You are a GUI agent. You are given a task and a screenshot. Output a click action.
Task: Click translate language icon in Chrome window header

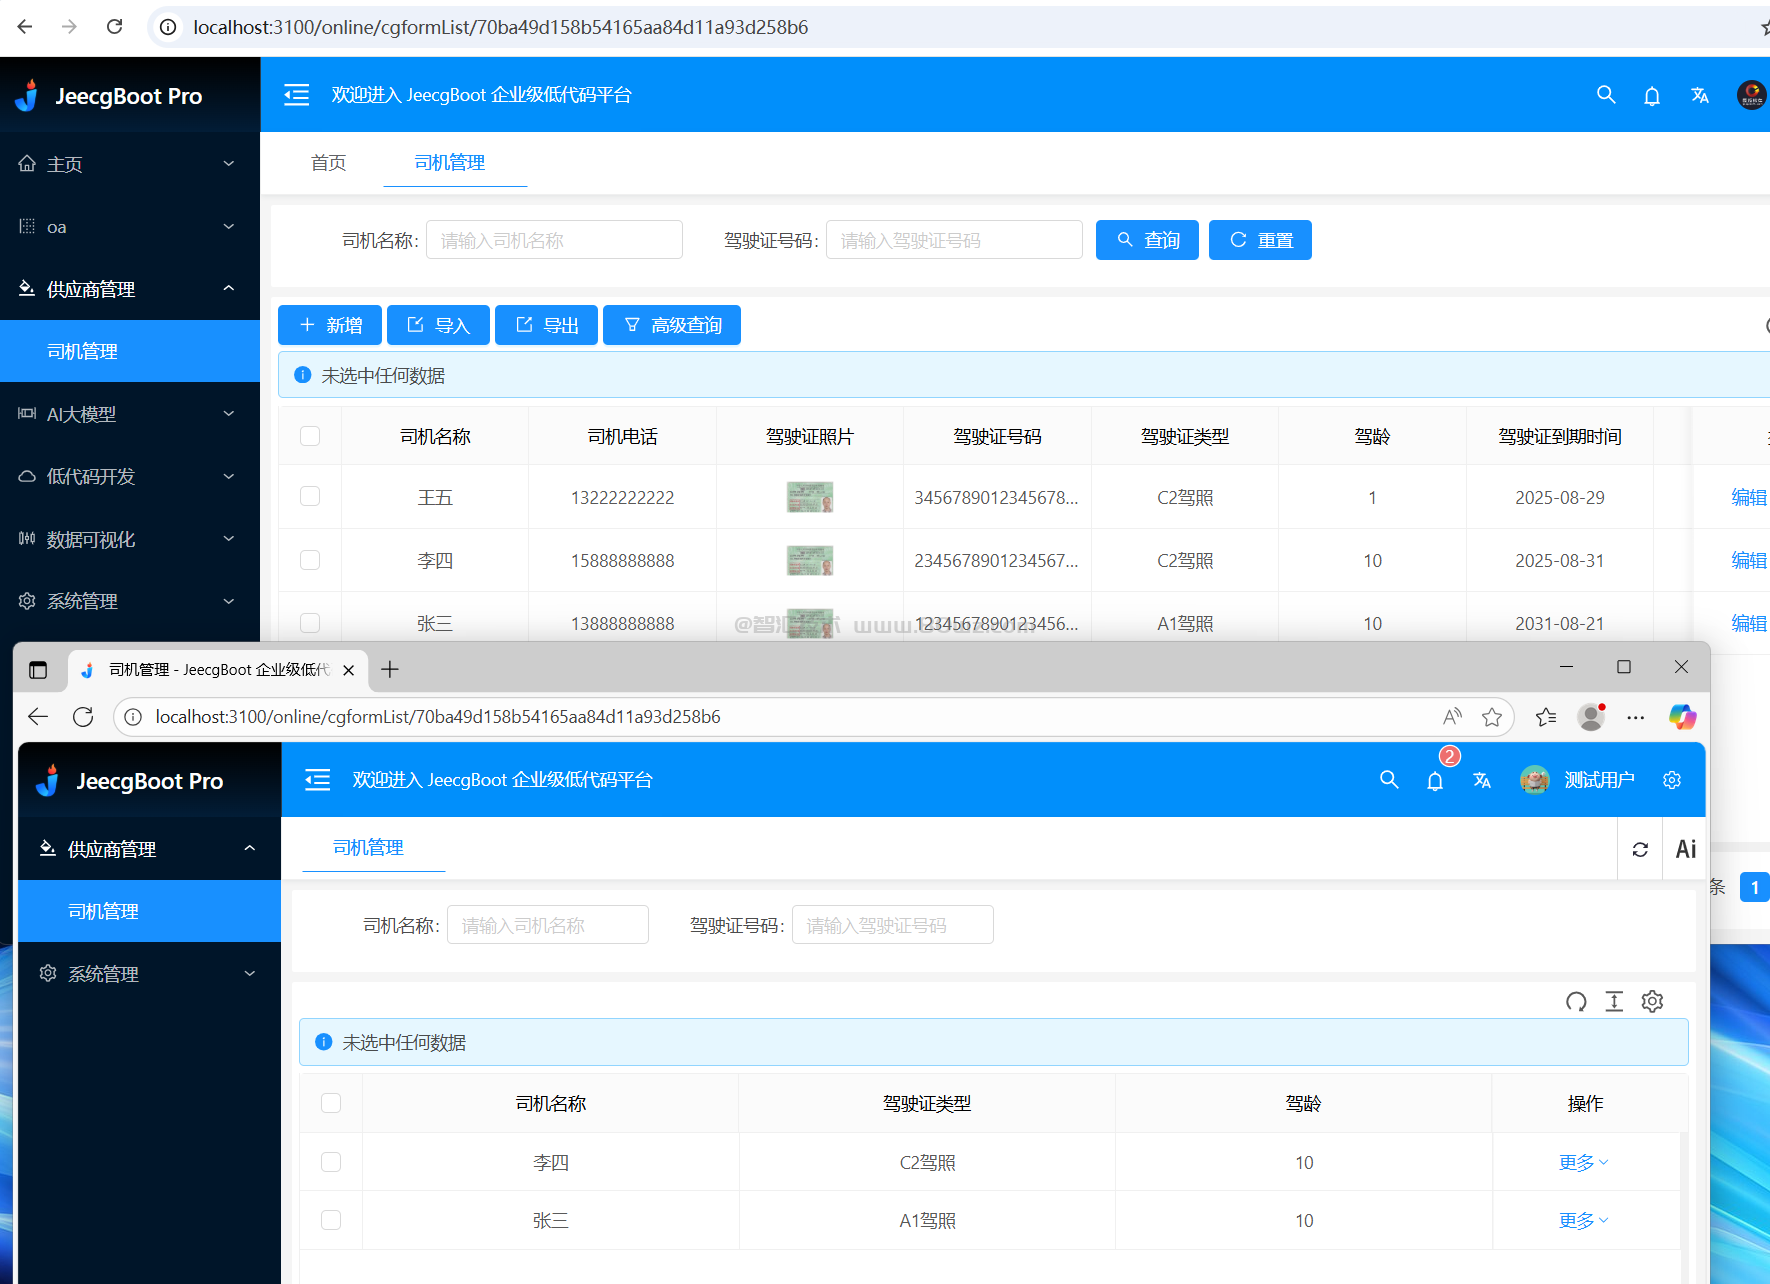coord(1700,96)
